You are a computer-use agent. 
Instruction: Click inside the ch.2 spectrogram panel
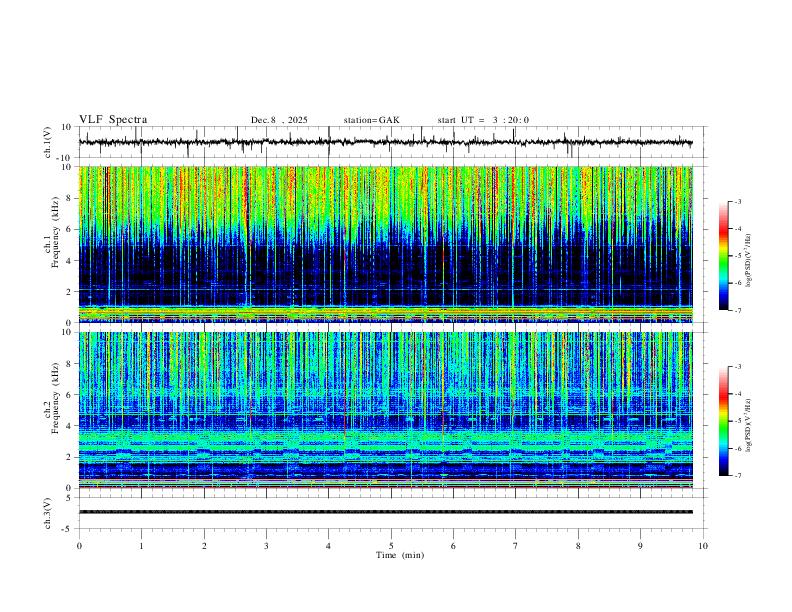pyautogui.click(x=385, y=410)
